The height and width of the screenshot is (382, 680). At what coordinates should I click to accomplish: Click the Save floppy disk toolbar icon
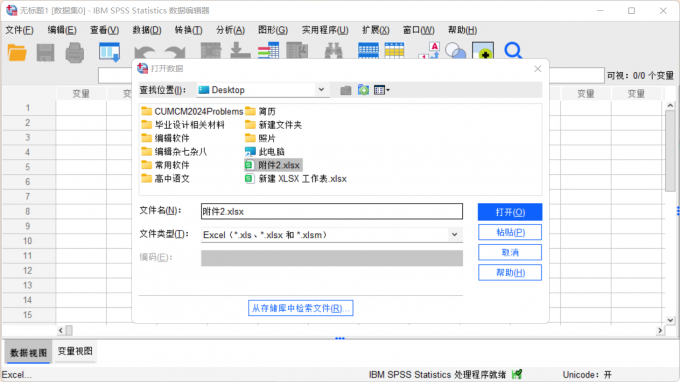click(x=46, y=52)
